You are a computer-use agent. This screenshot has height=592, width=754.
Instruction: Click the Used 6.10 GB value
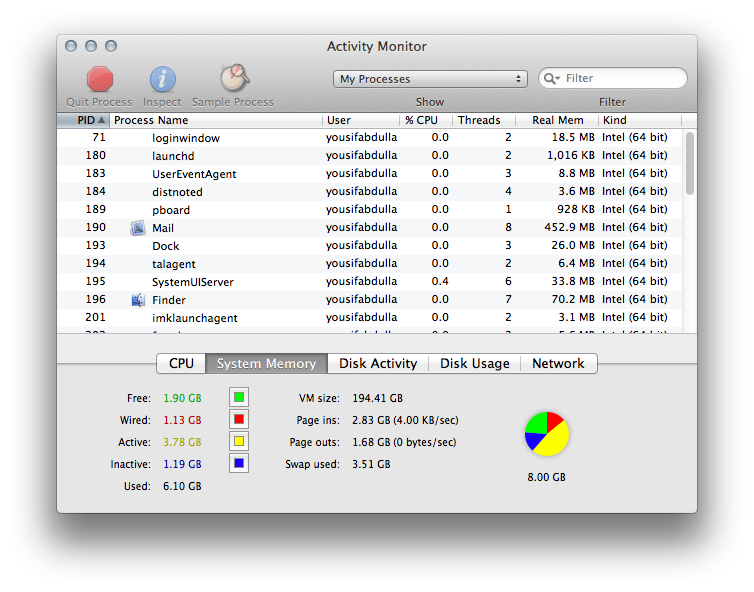182,486
